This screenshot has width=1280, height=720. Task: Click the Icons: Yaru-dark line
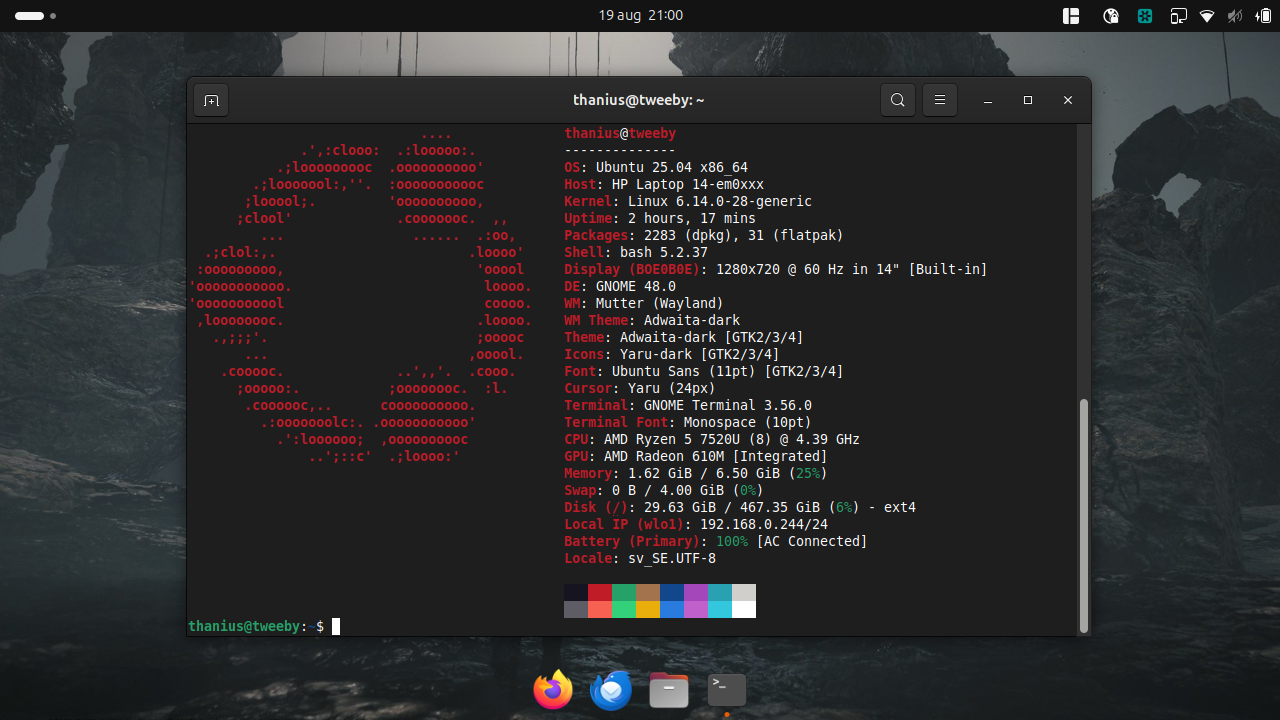pyautogui.click(x=672, y=354)
